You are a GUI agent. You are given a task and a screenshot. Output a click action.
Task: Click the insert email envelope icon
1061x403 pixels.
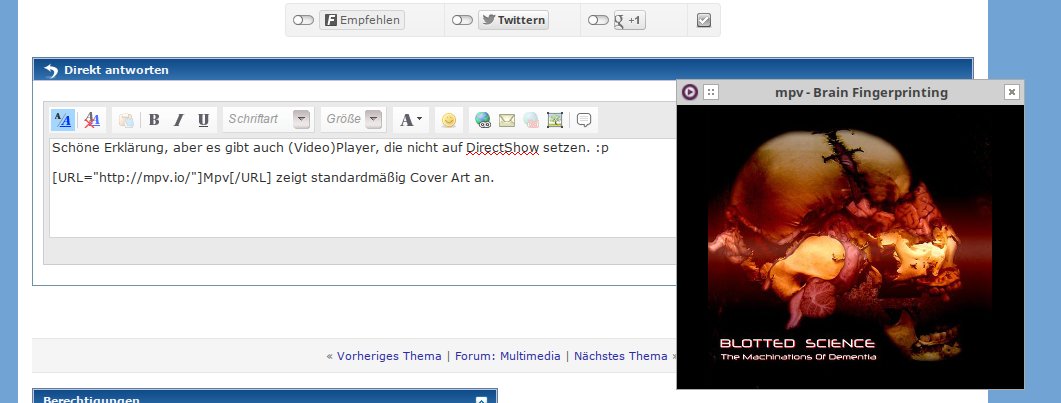pyautogui.click(x=507, y=120)
